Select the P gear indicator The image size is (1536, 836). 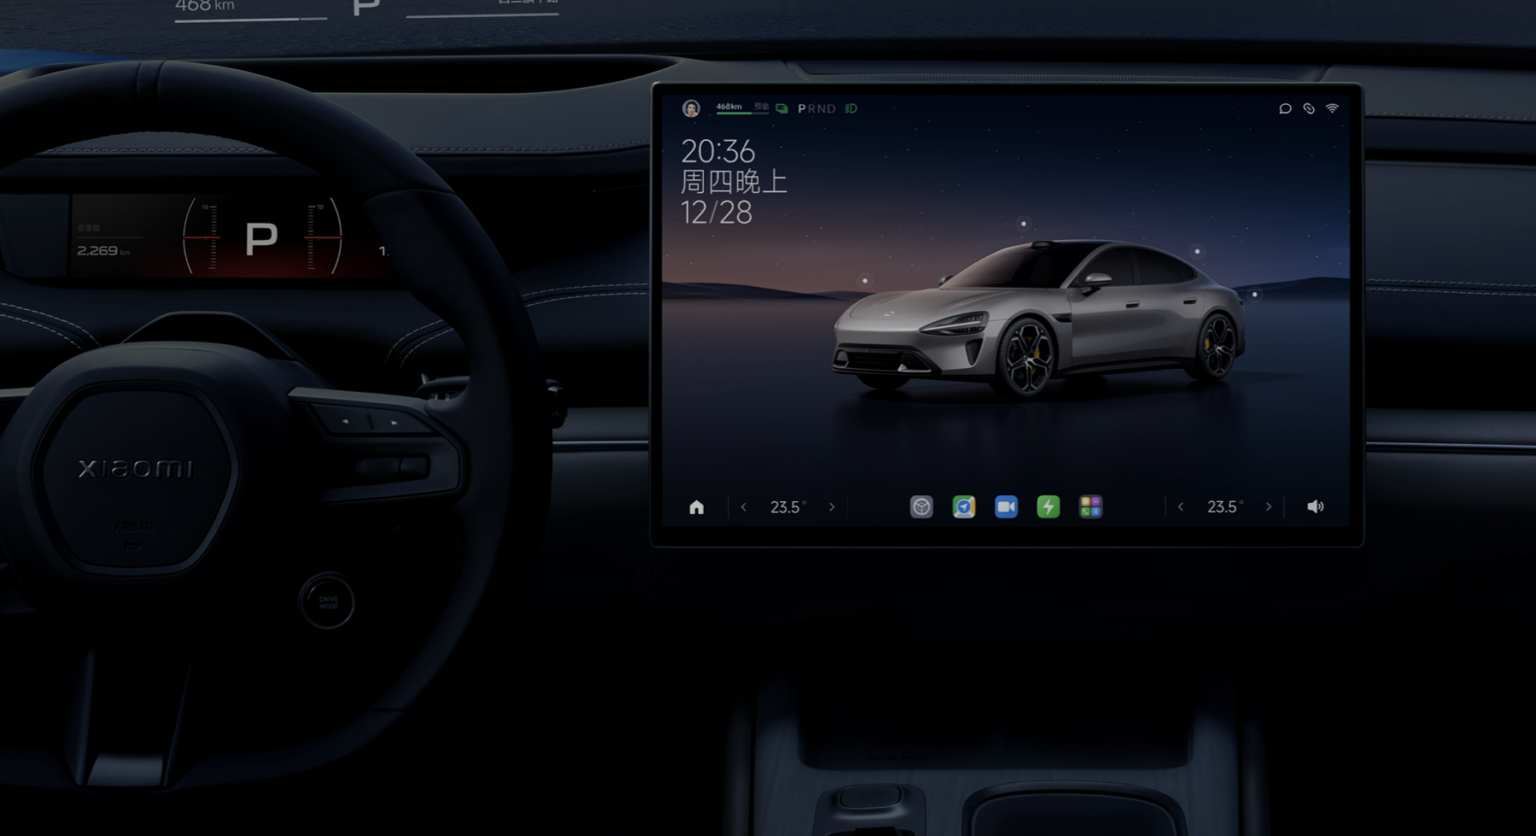coord(801,108)
